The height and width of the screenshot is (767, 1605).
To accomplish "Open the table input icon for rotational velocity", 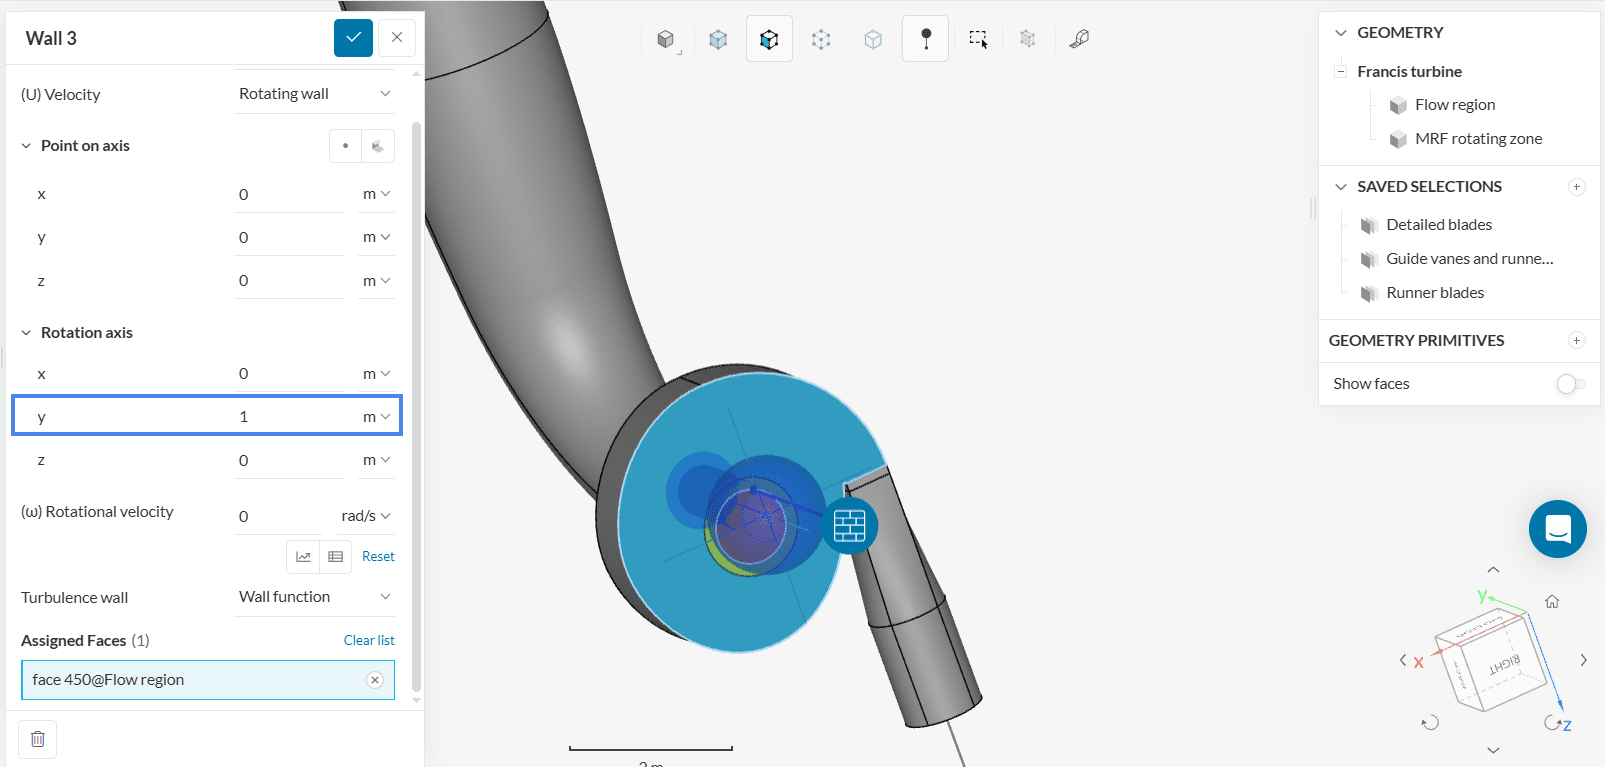I will tap(336, 557).
